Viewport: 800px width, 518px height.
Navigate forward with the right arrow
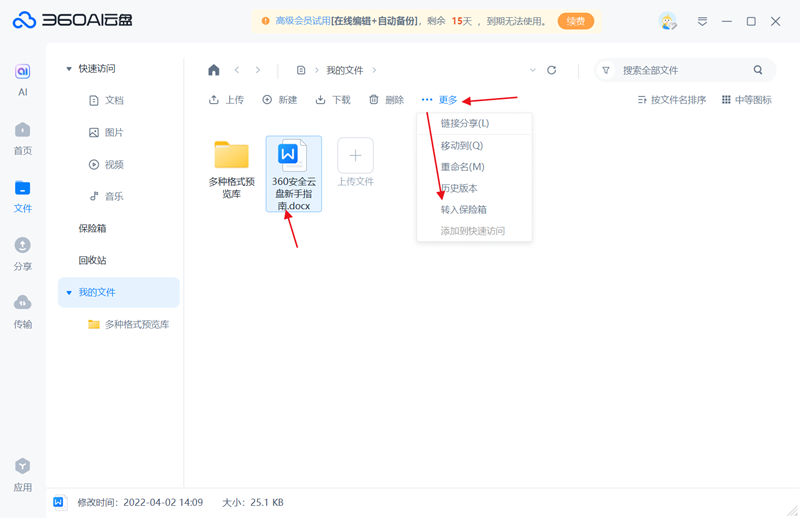[258, 70]
